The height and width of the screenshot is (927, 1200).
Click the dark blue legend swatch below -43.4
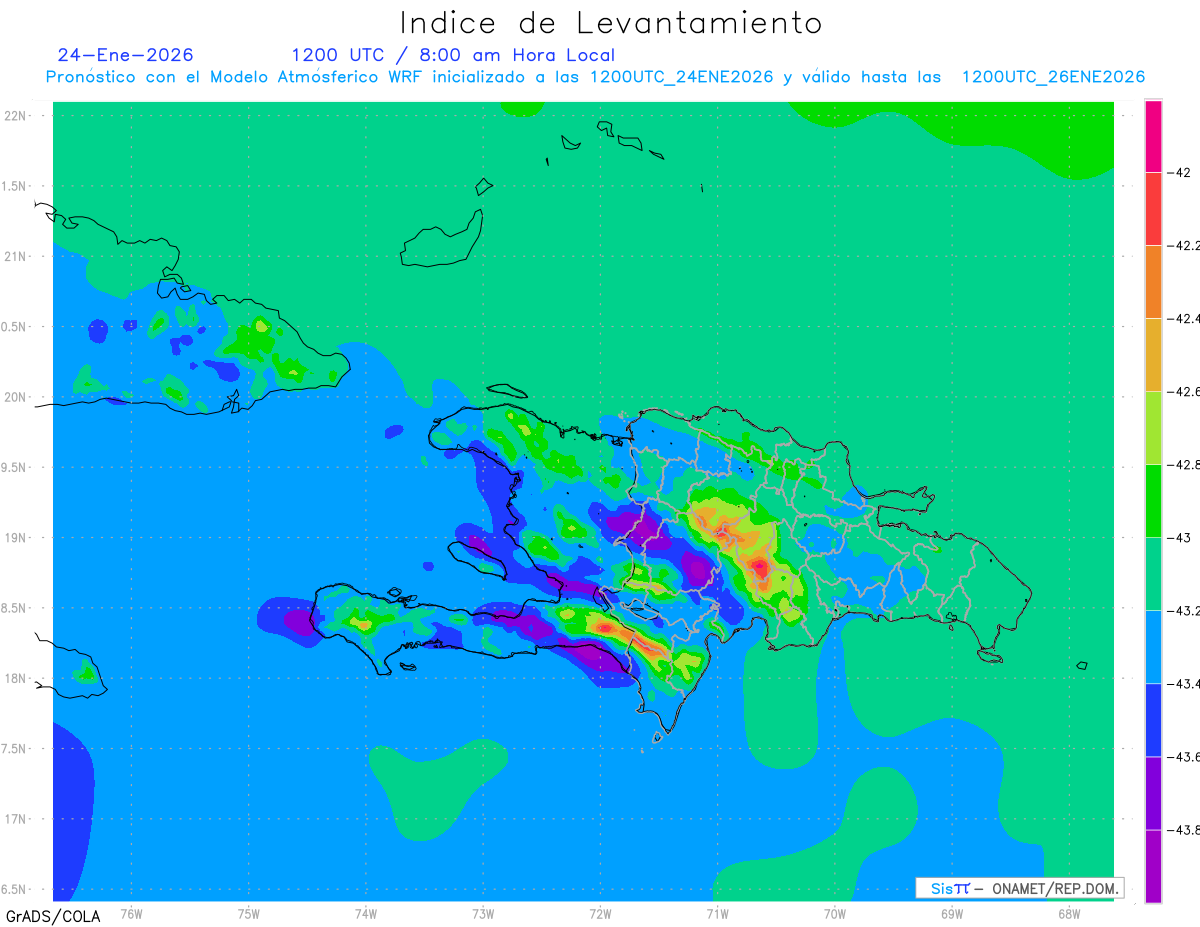[x=1153, y=720]
